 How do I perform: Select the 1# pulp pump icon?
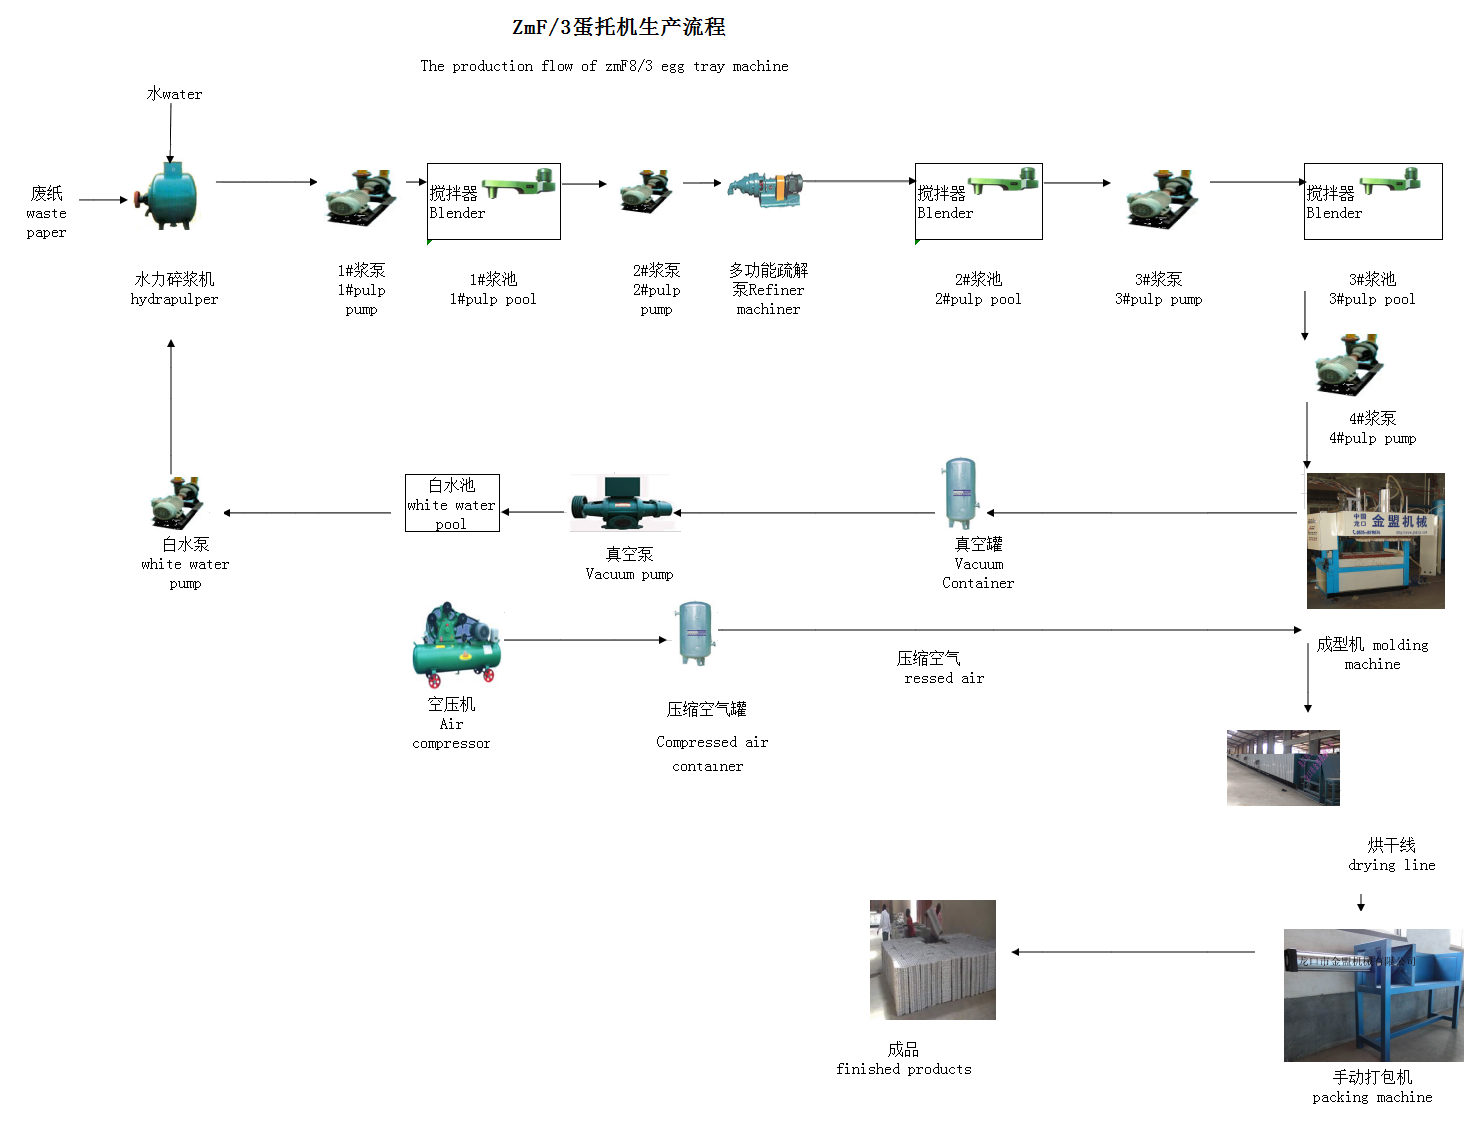tap(361, 198)
